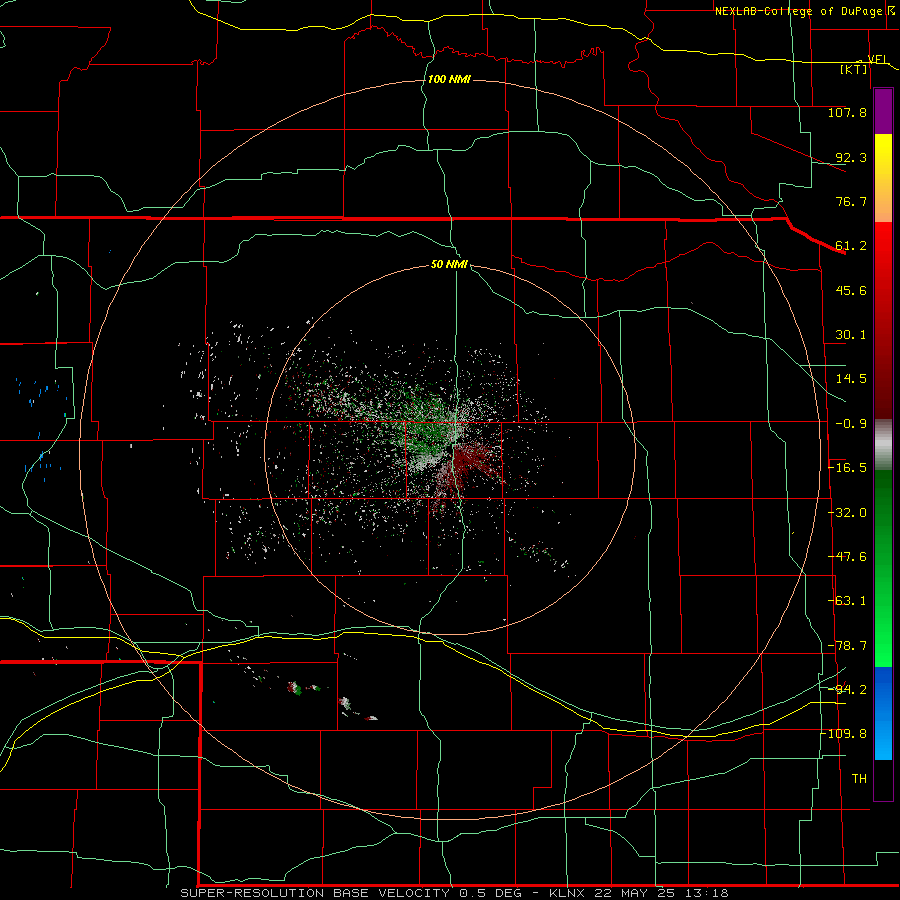Image resolution: width=900 pixels, height=900 pixels.
Task: Click the VEL product label
Action: point(878,59)
